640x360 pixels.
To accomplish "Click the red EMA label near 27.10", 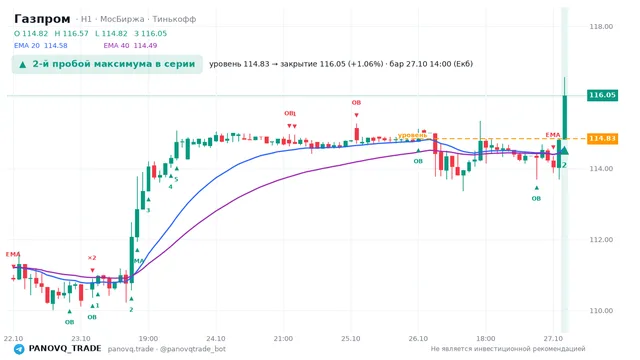I will (553, 135).
